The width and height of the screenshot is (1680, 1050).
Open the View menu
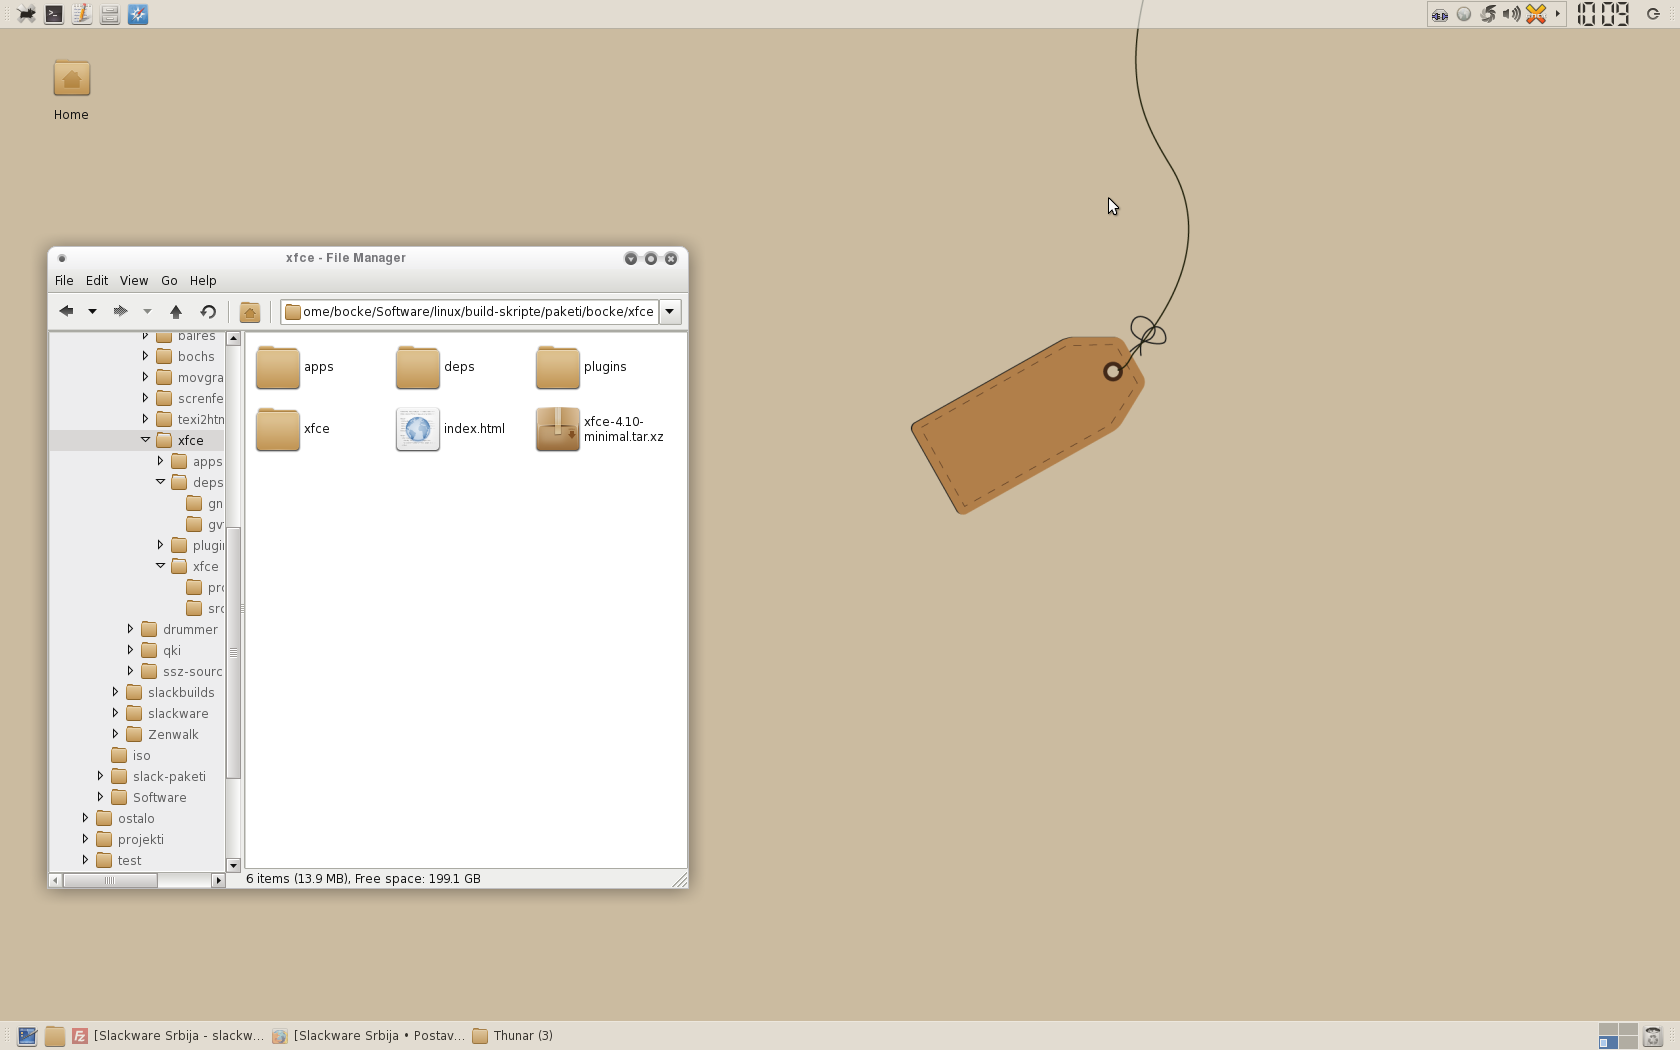click(133, 281)
